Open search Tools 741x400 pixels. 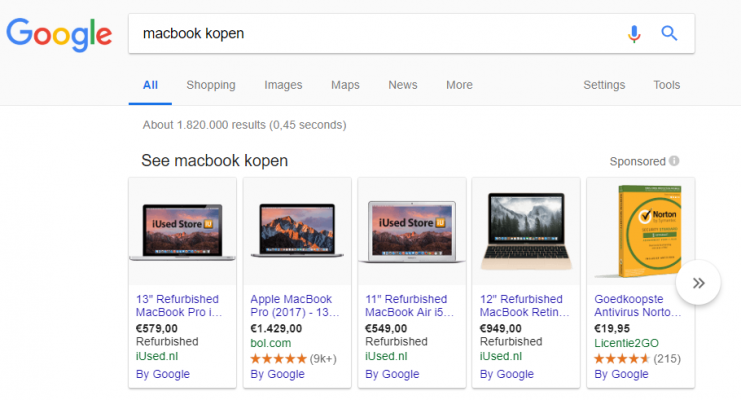(667, 85)
